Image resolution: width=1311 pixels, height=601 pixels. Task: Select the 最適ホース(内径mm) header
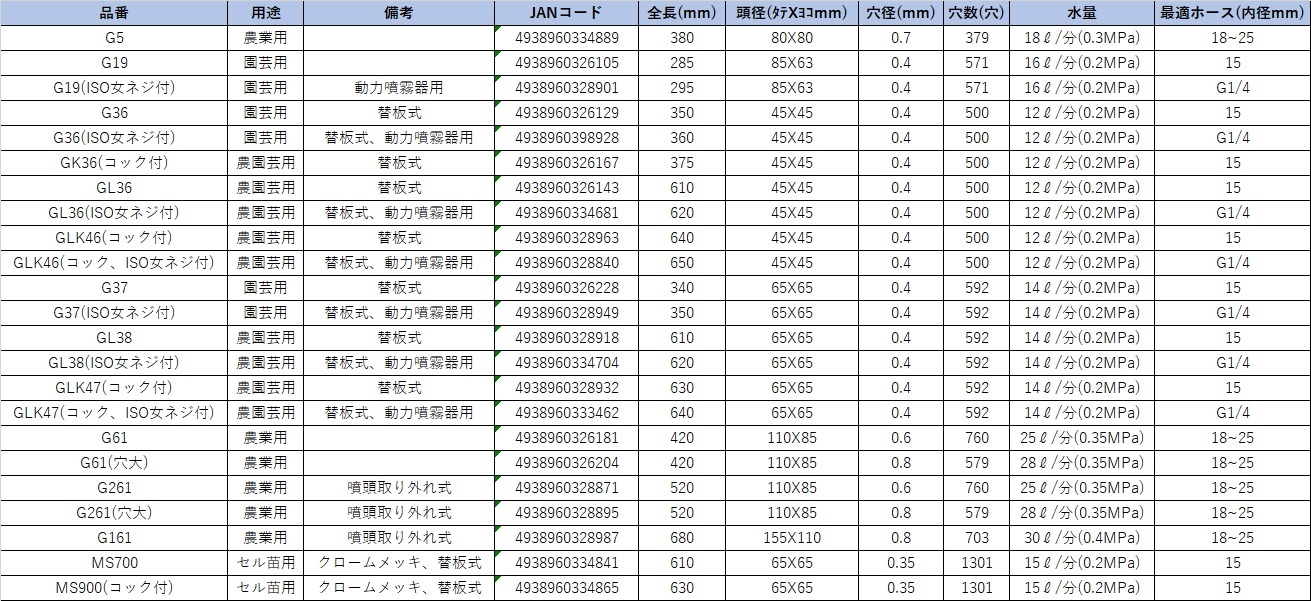pyautogui.click(x=1232, y=13)
